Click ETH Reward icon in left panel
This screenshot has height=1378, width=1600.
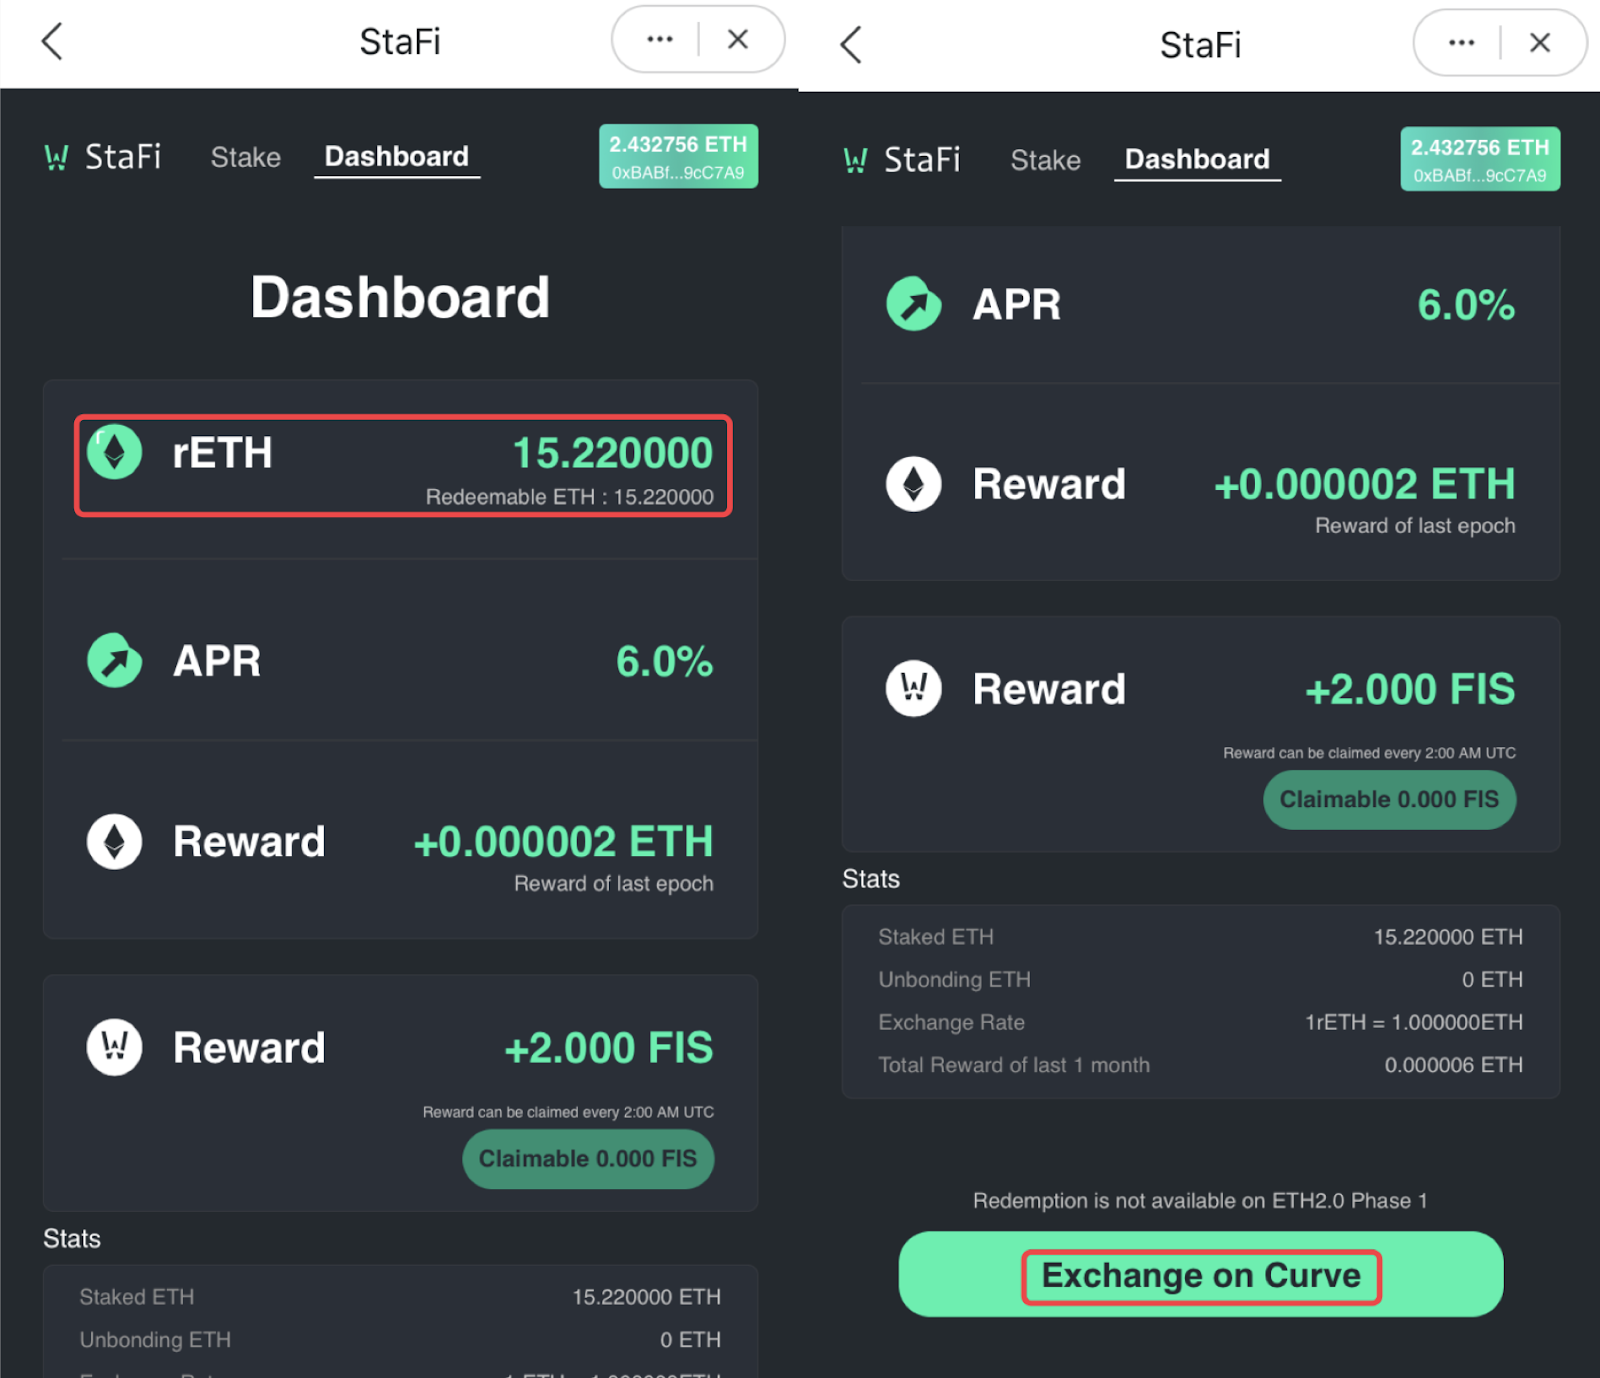(x=115, y=841)
